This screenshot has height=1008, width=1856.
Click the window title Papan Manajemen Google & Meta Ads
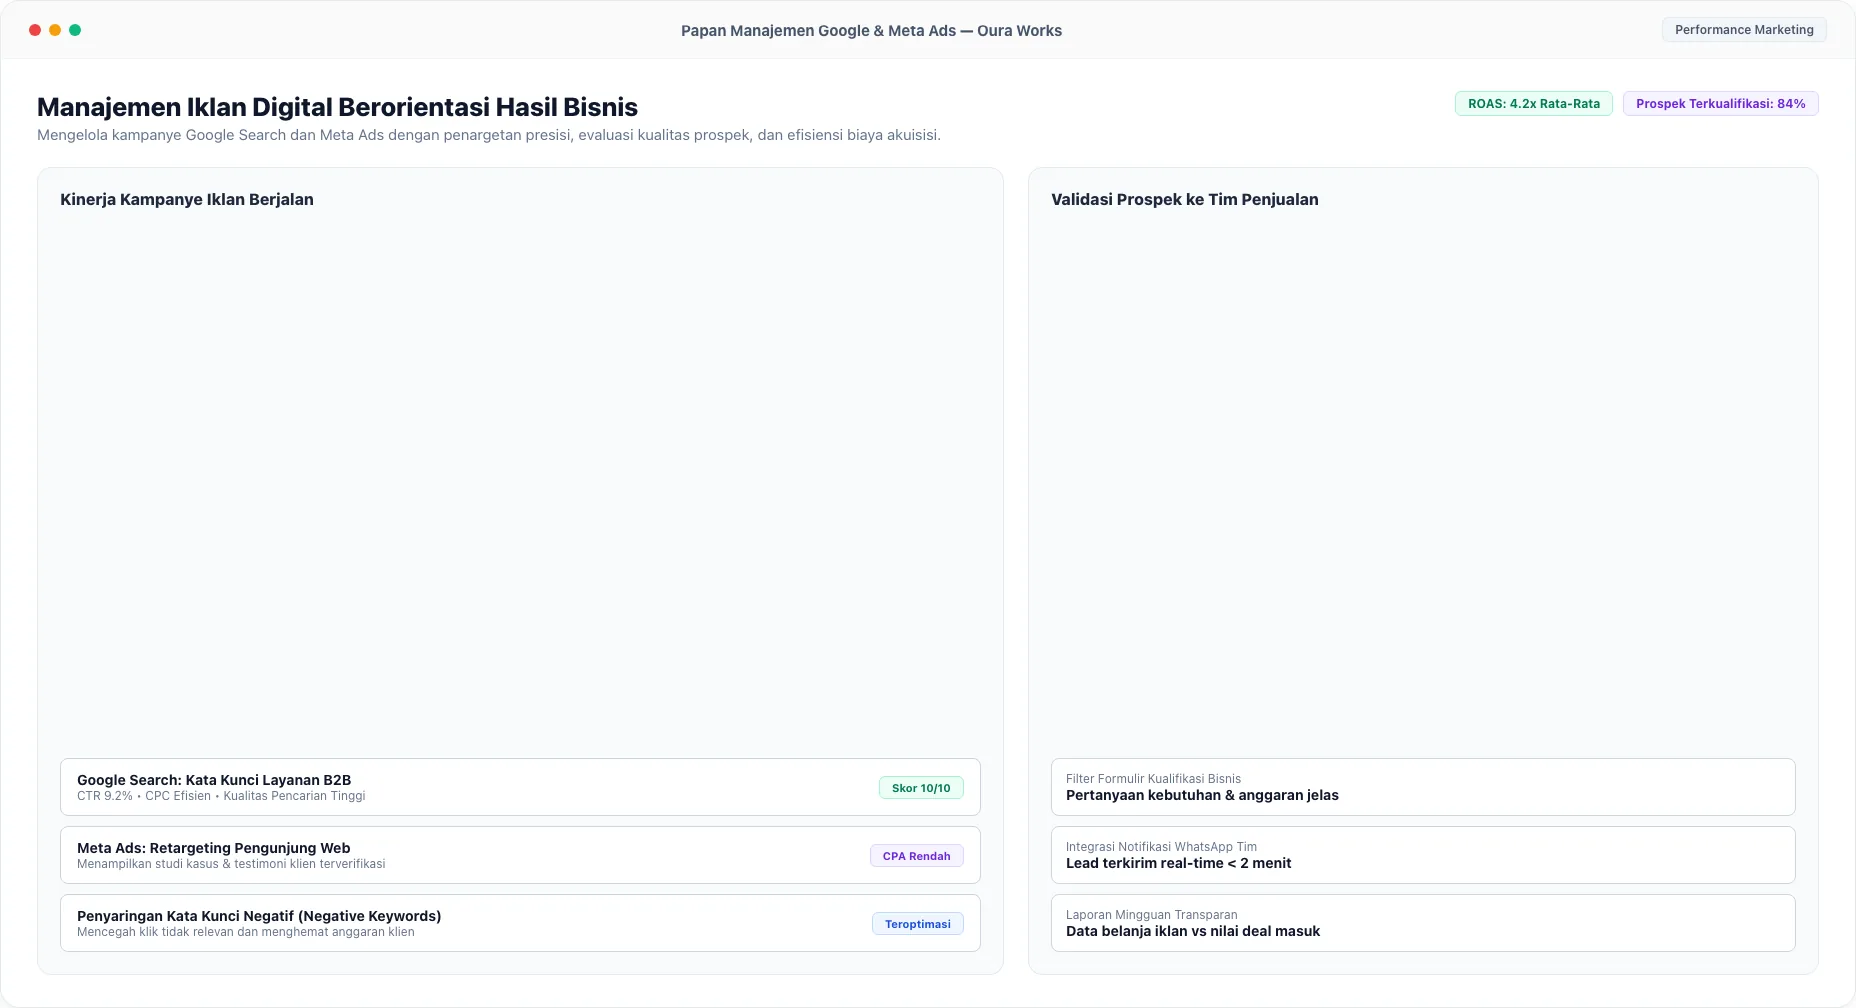click(x=871, y=31)
